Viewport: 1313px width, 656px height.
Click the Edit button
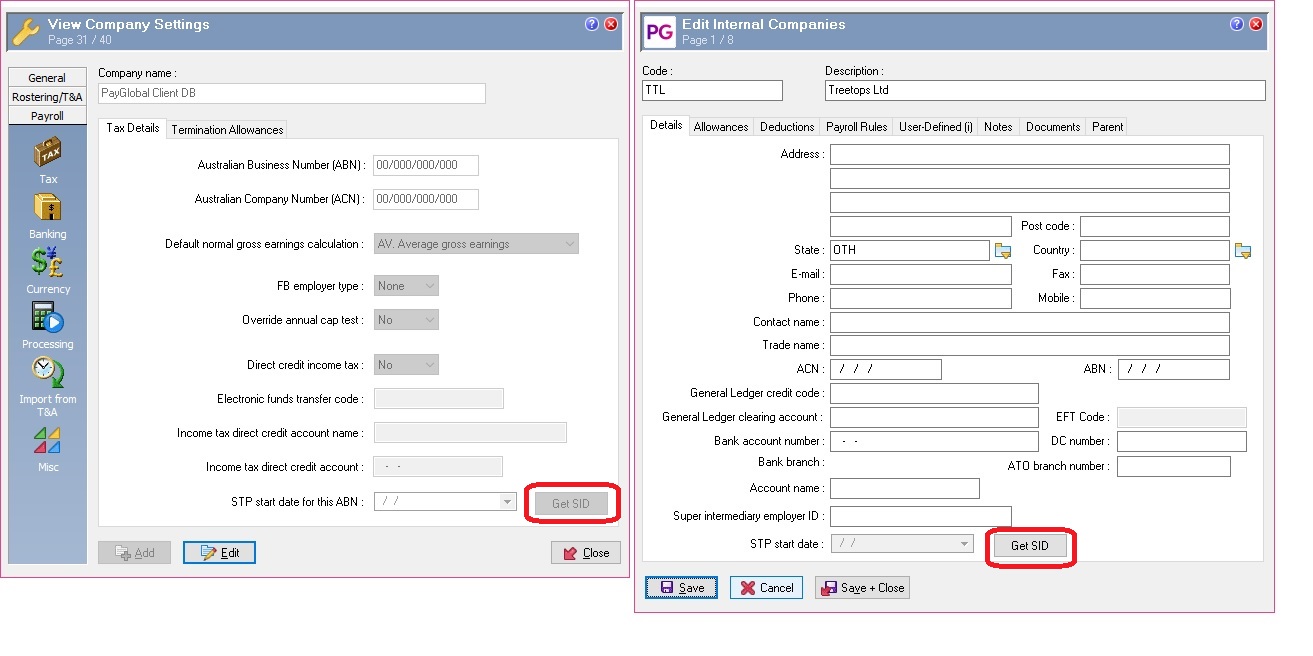pyautogui.click(x=220, y=552)
